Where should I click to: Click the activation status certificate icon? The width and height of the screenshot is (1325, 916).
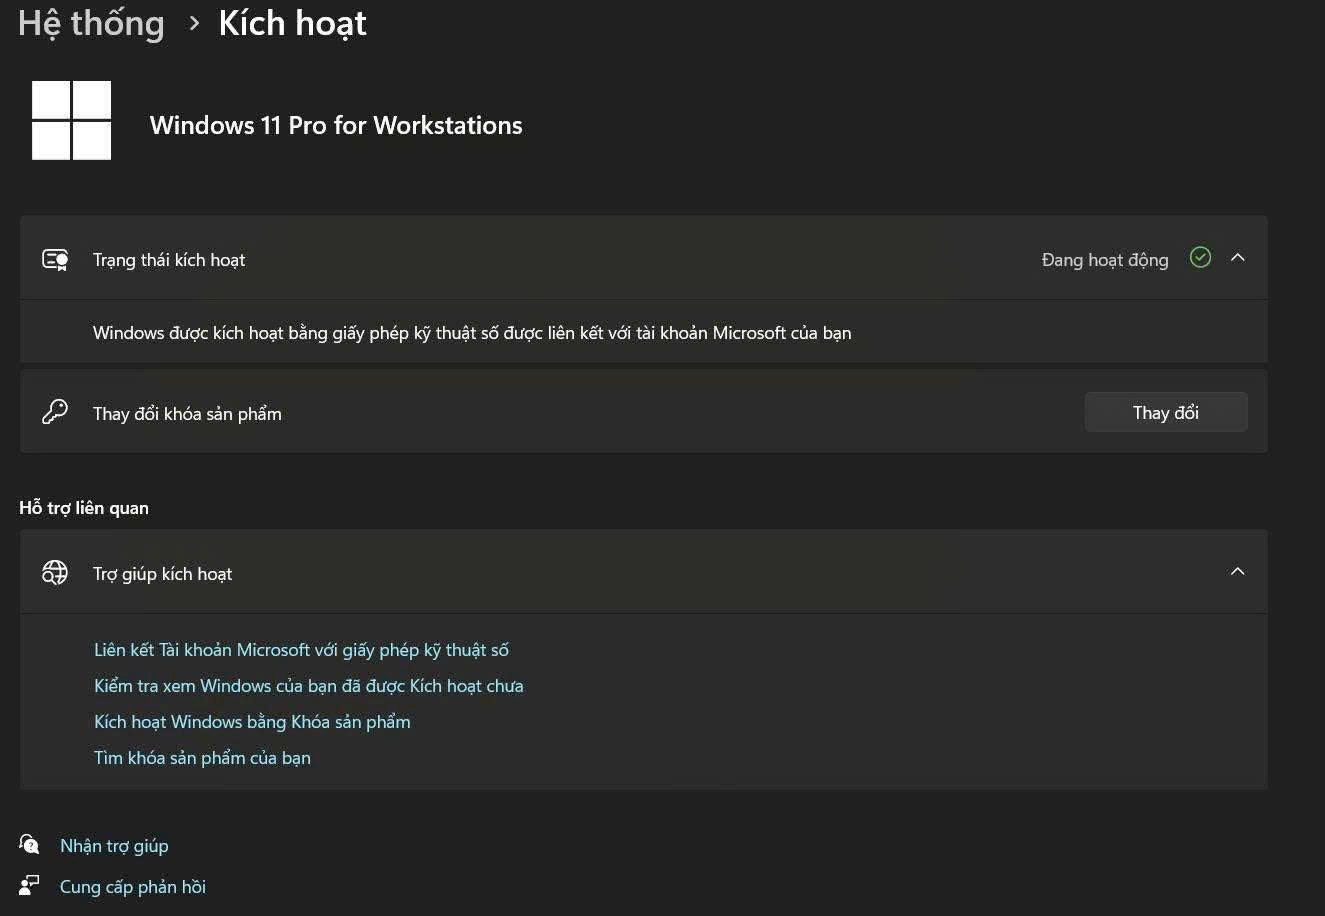click(x=55, y=260)
